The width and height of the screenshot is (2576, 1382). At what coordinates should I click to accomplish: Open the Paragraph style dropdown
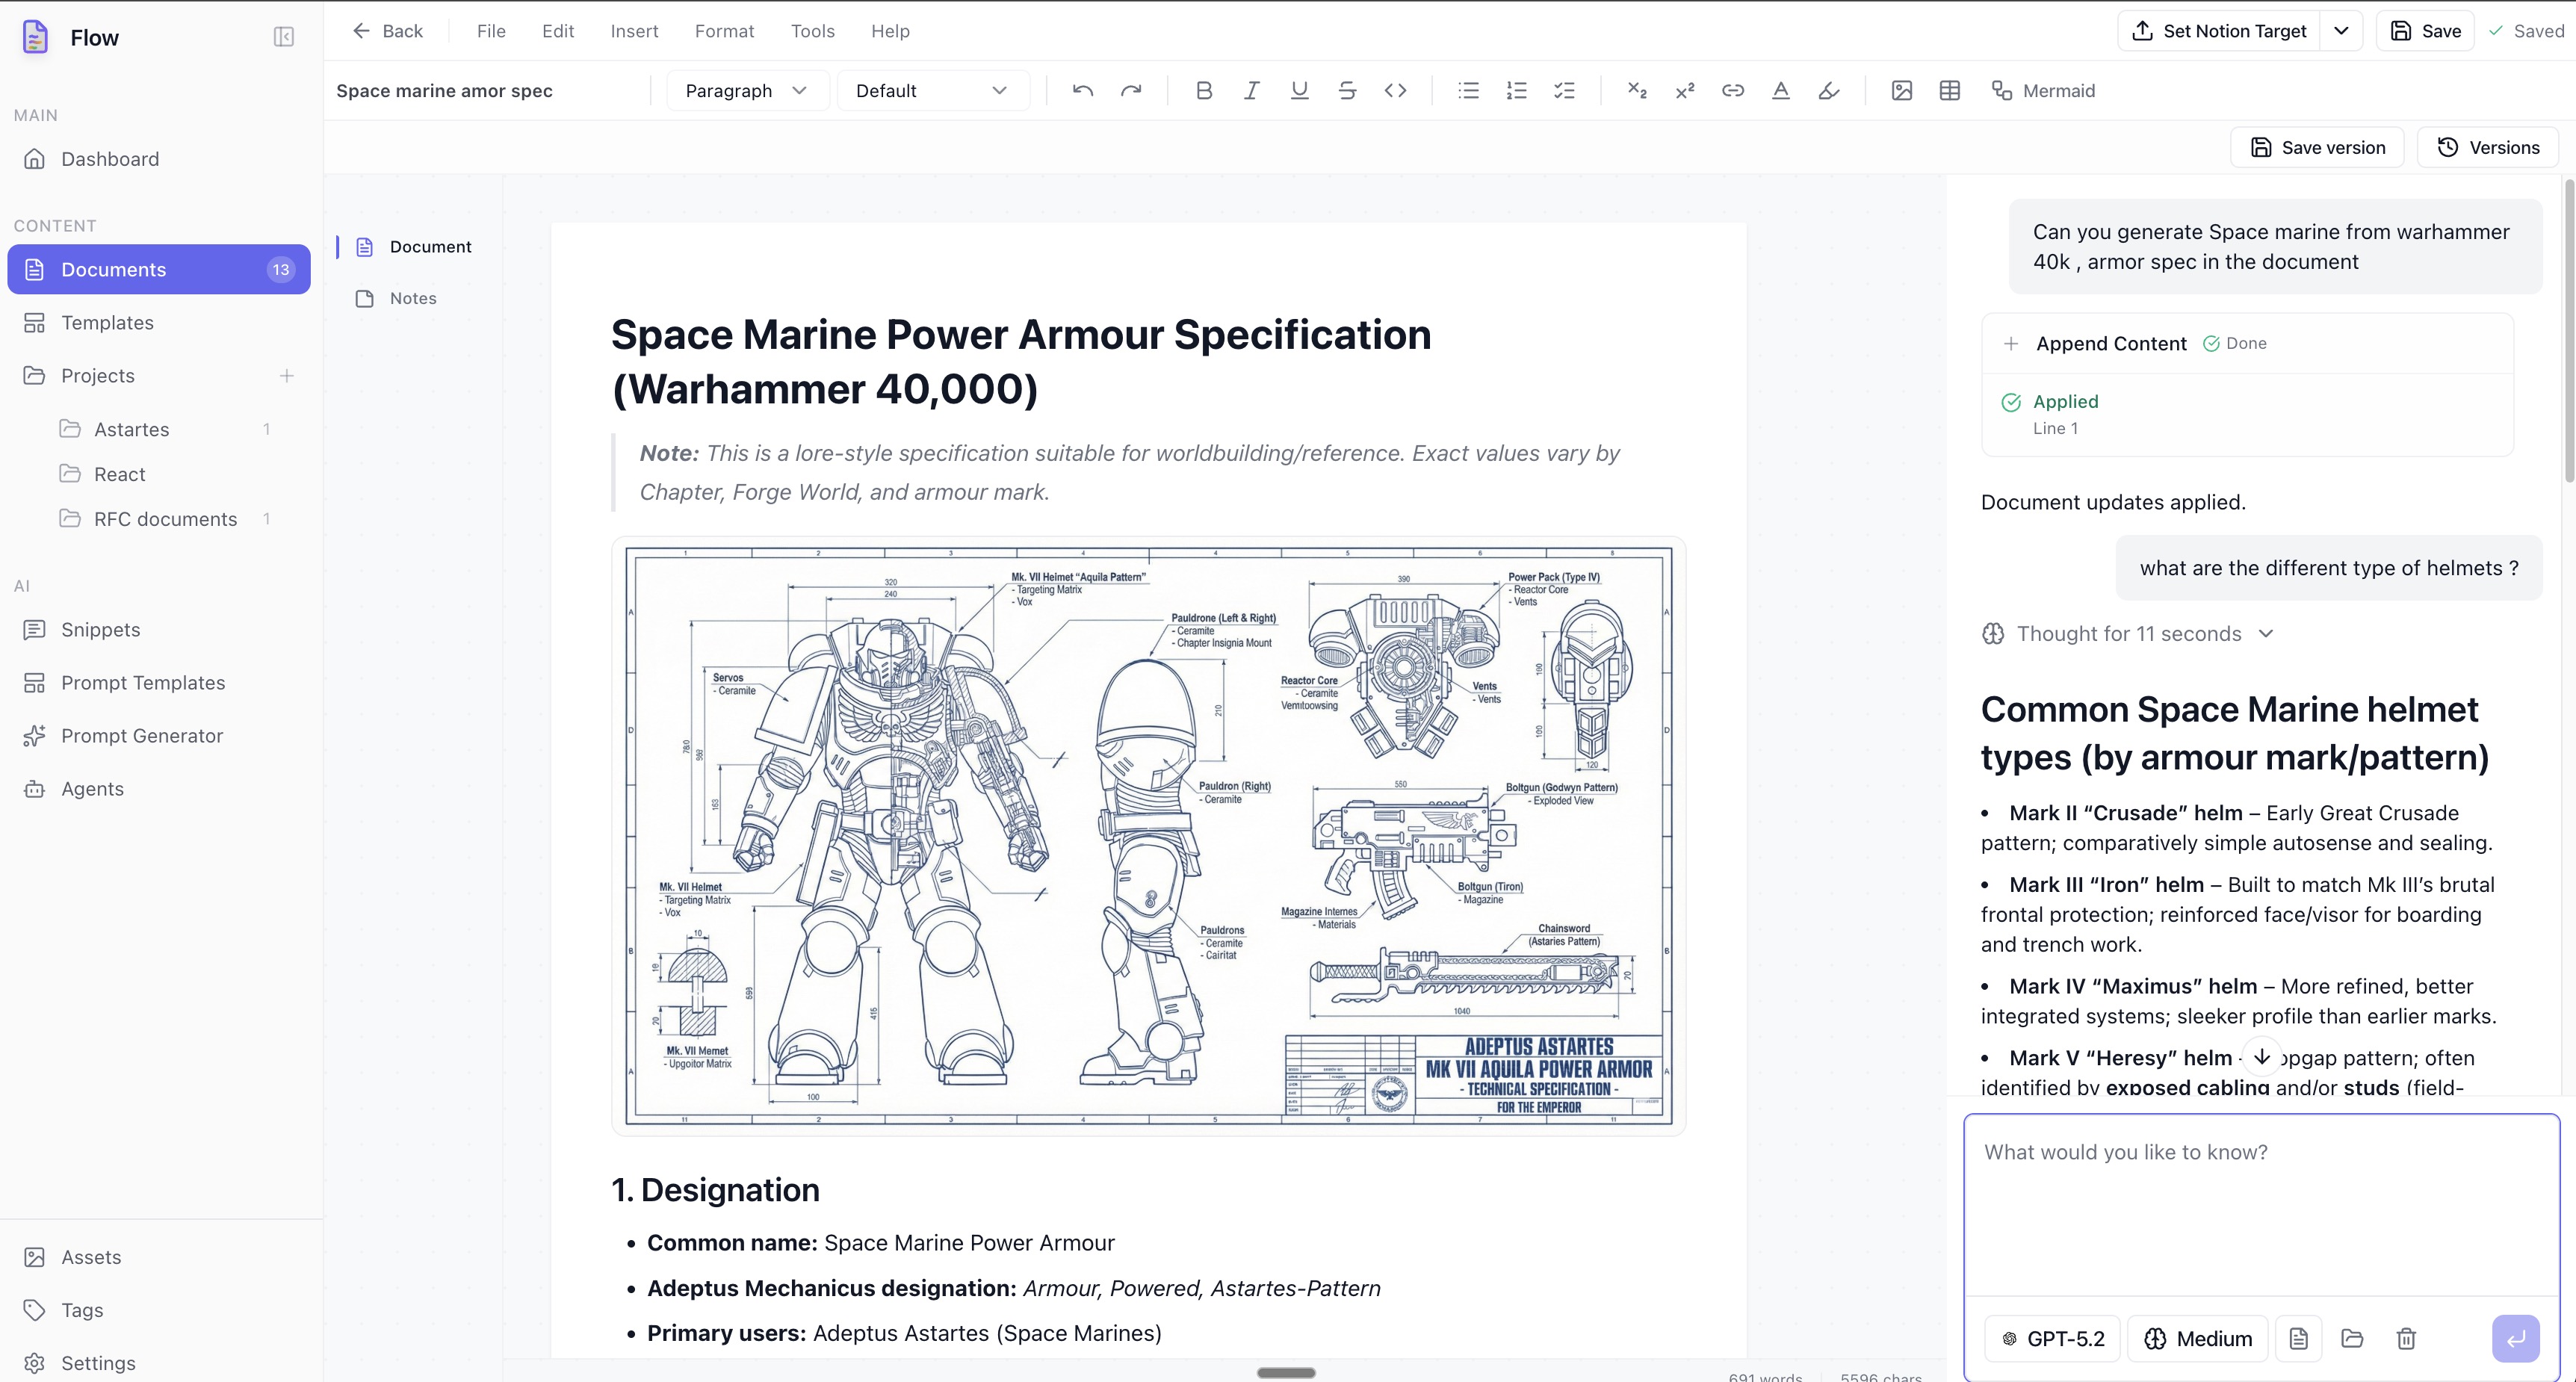point(747,91)
